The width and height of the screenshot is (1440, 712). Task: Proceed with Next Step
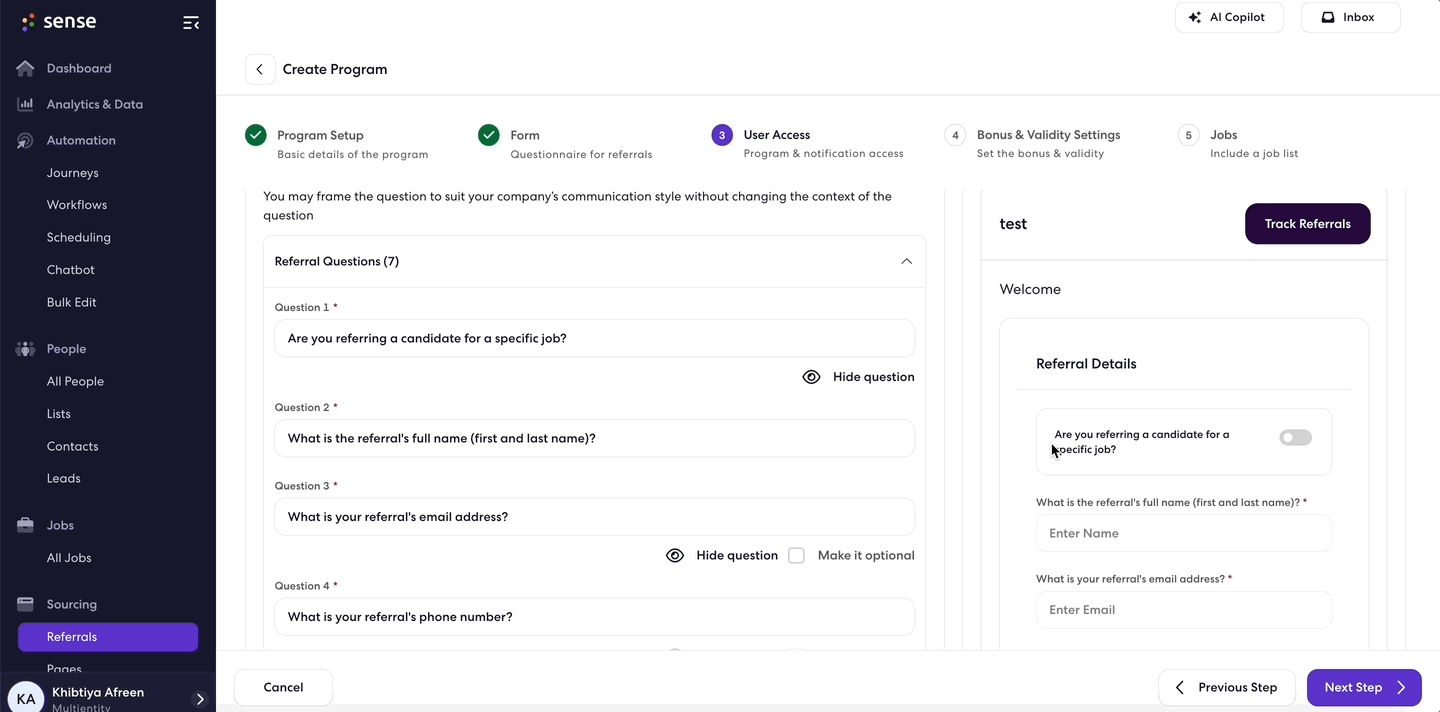[x=1363, y=687]
